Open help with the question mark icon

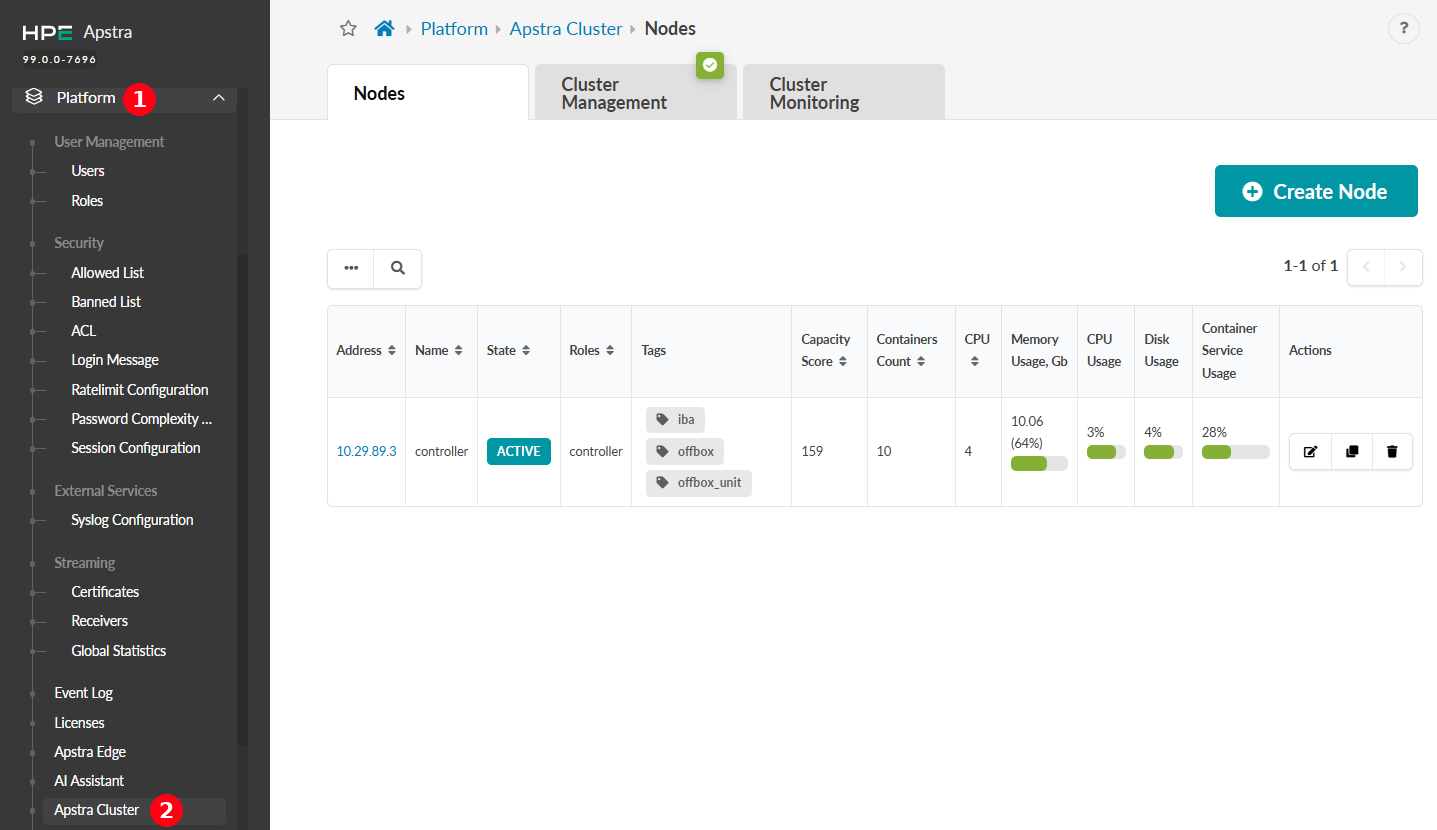pos(1404,28)
